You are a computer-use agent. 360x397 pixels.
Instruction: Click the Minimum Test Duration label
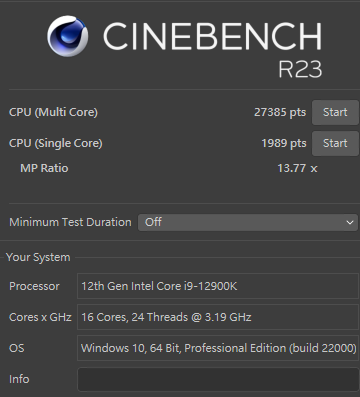click(70, 222)
